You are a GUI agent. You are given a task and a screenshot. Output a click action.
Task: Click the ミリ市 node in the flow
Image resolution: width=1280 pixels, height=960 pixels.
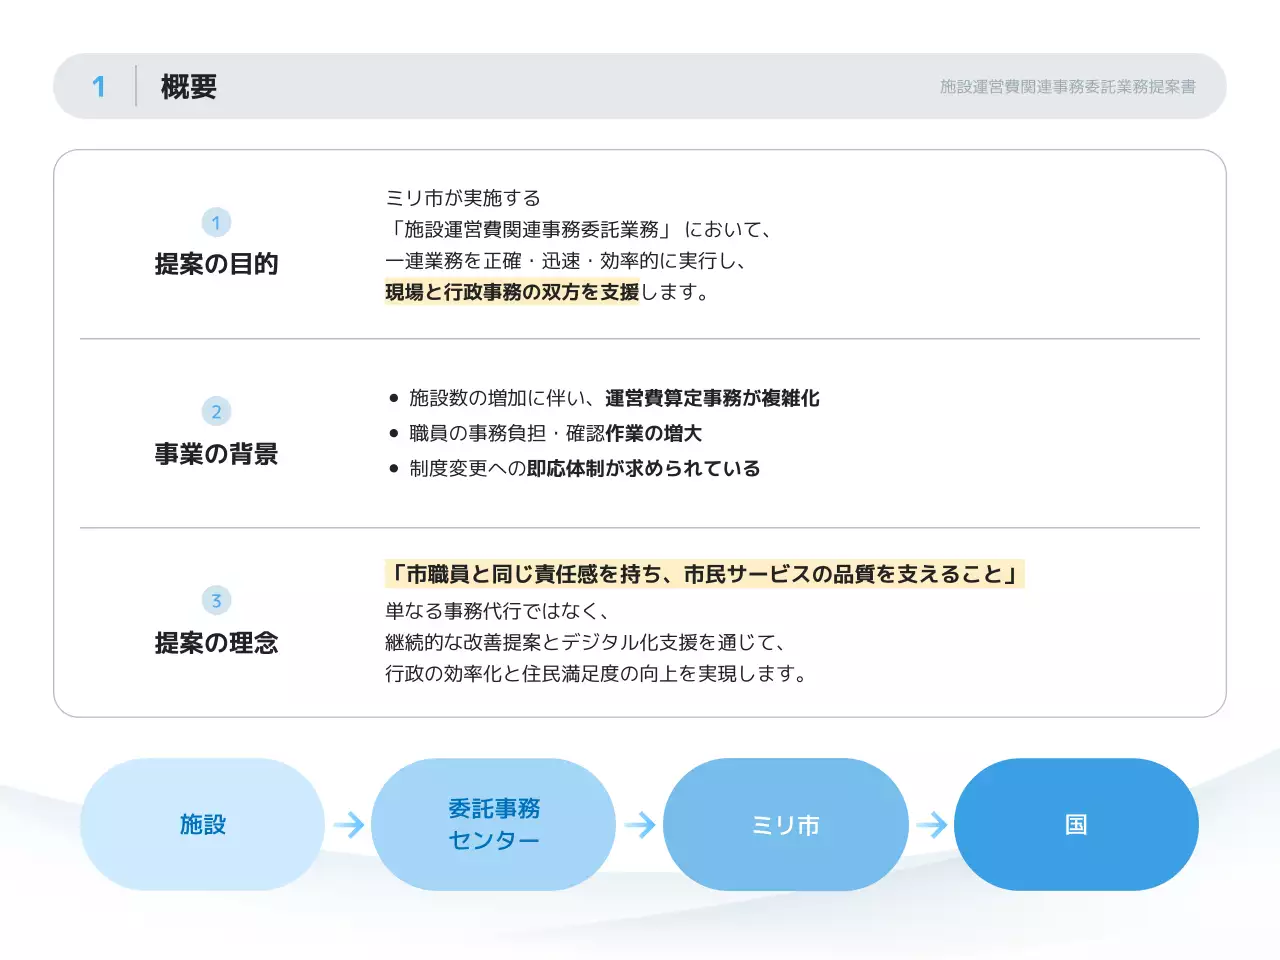[x=785, y=824]
